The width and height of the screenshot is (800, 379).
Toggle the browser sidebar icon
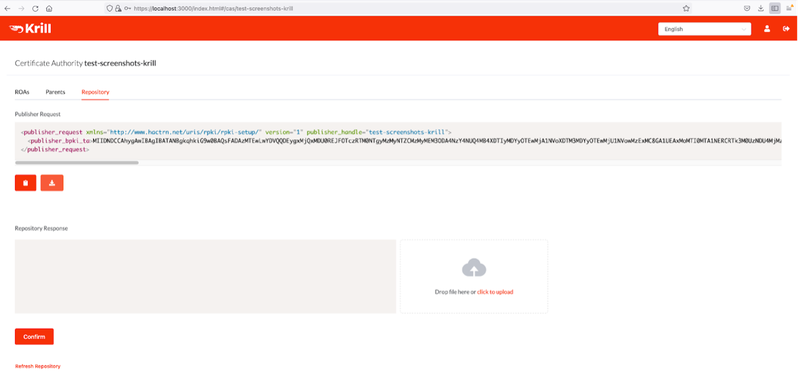[x=774, y=9]
